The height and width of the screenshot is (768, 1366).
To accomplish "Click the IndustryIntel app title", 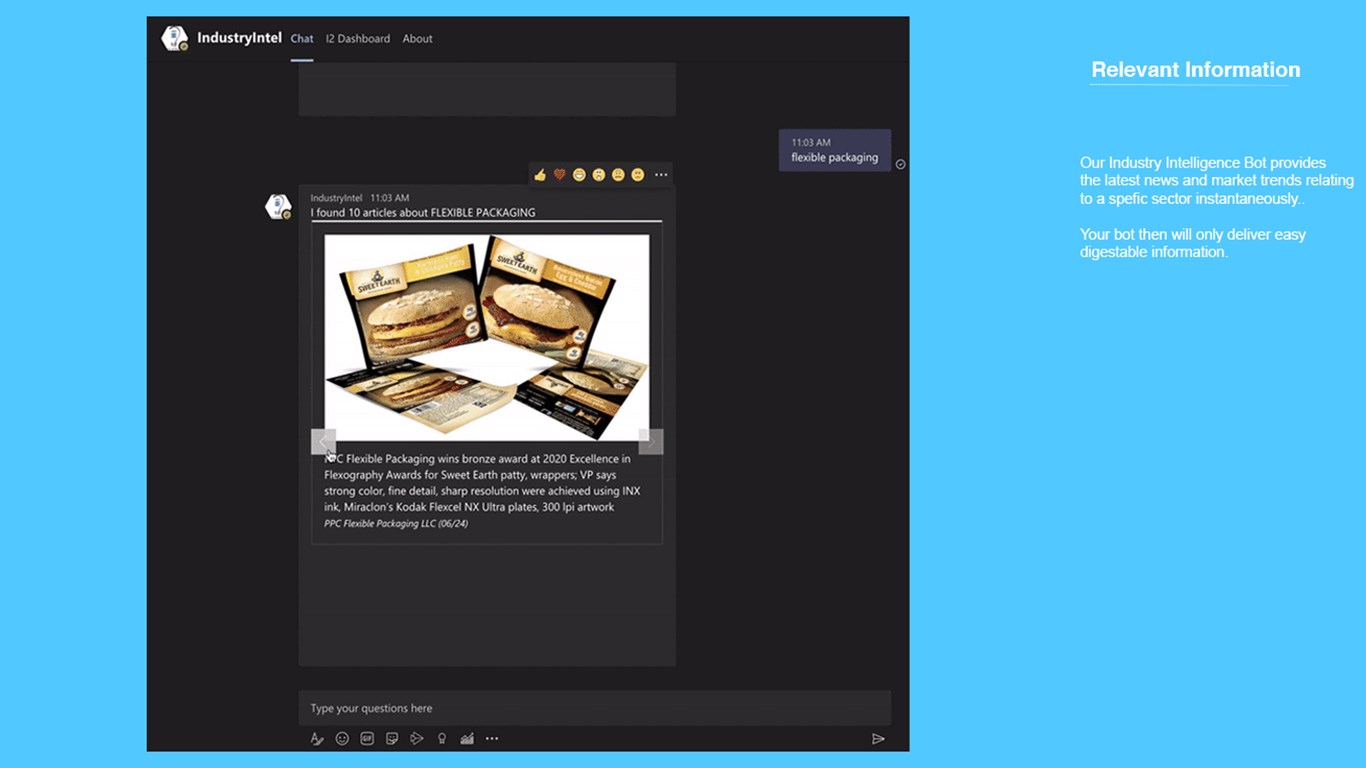I will click(239, 38).
